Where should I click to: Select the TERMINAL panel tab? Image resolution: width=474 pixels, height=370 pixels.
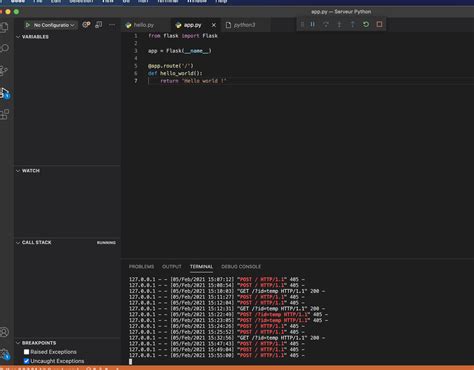pyautogui.click(x=201, y=267)
